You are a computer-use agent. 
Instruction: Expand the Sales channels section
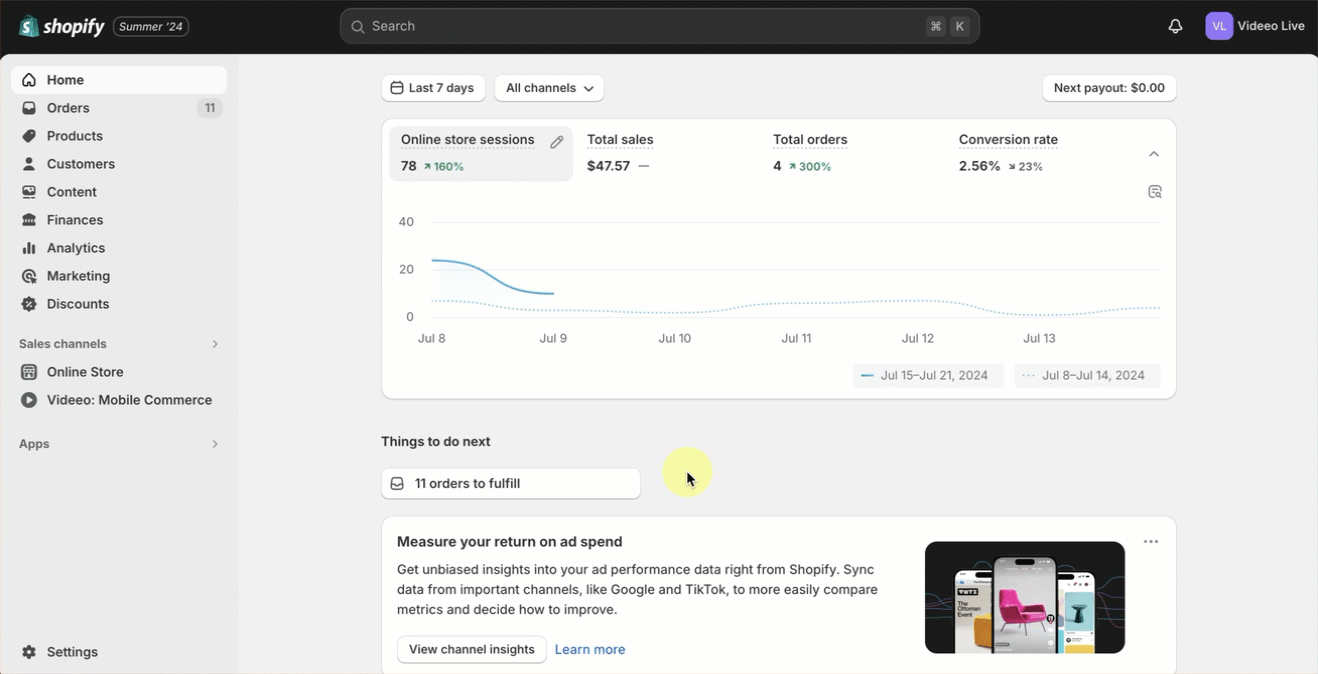[x=214, y=344]
